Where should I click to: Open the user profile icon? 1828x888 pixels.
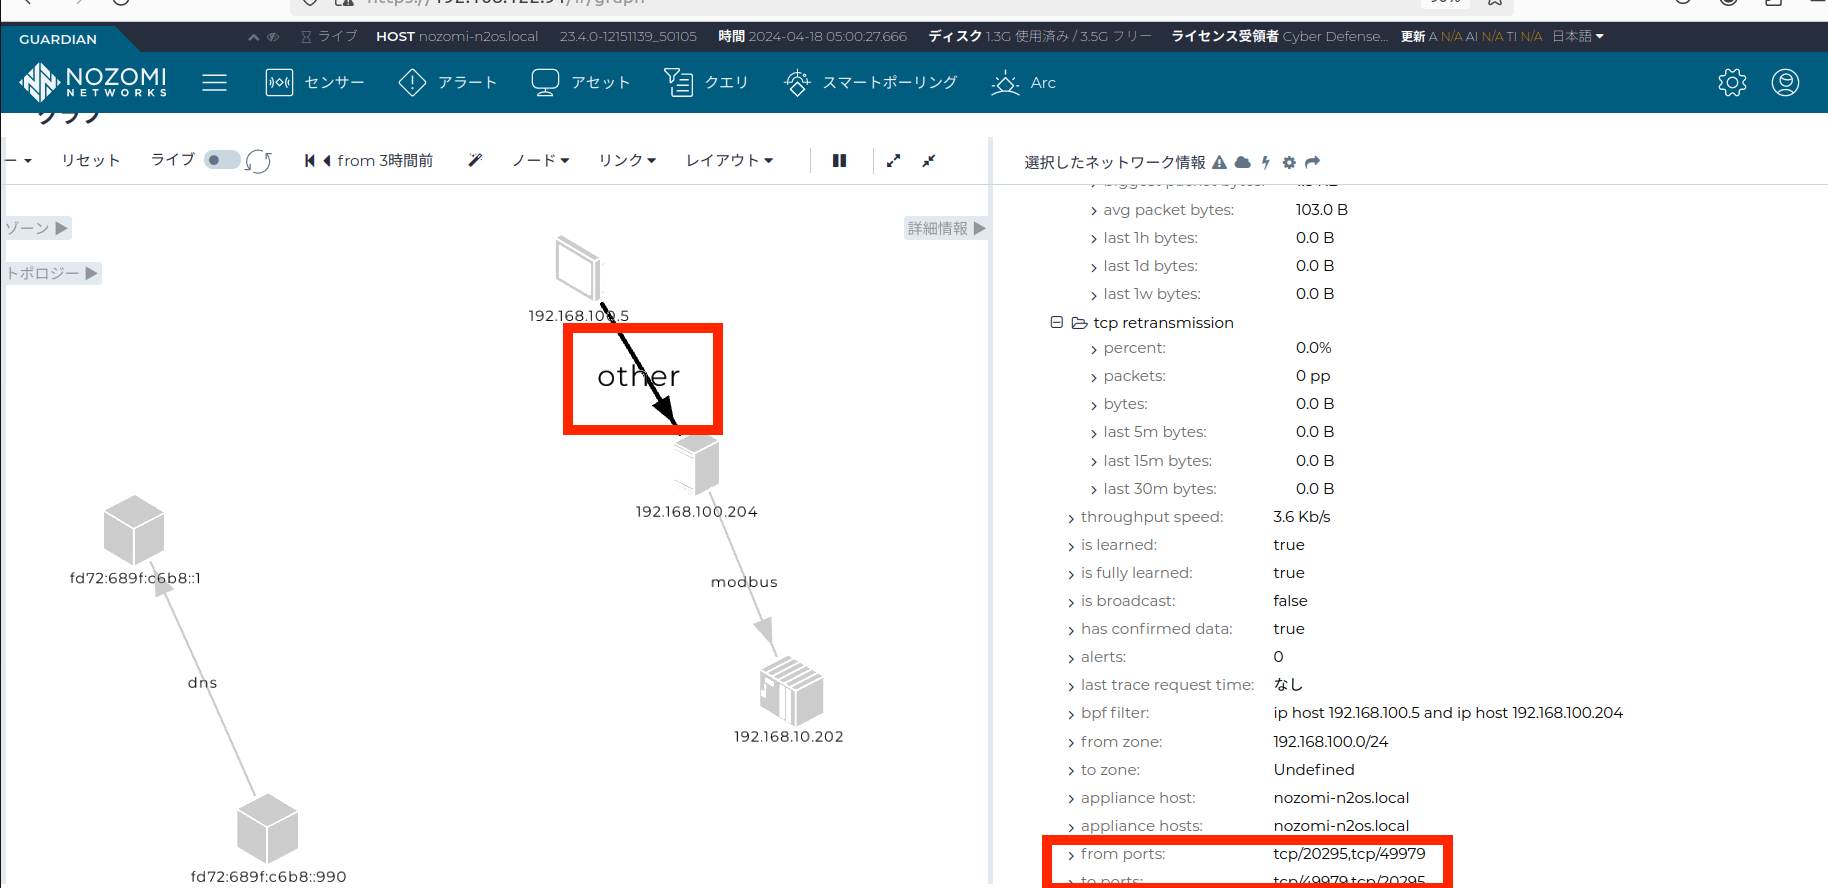pyautogui.click(x=1785, y=82)
